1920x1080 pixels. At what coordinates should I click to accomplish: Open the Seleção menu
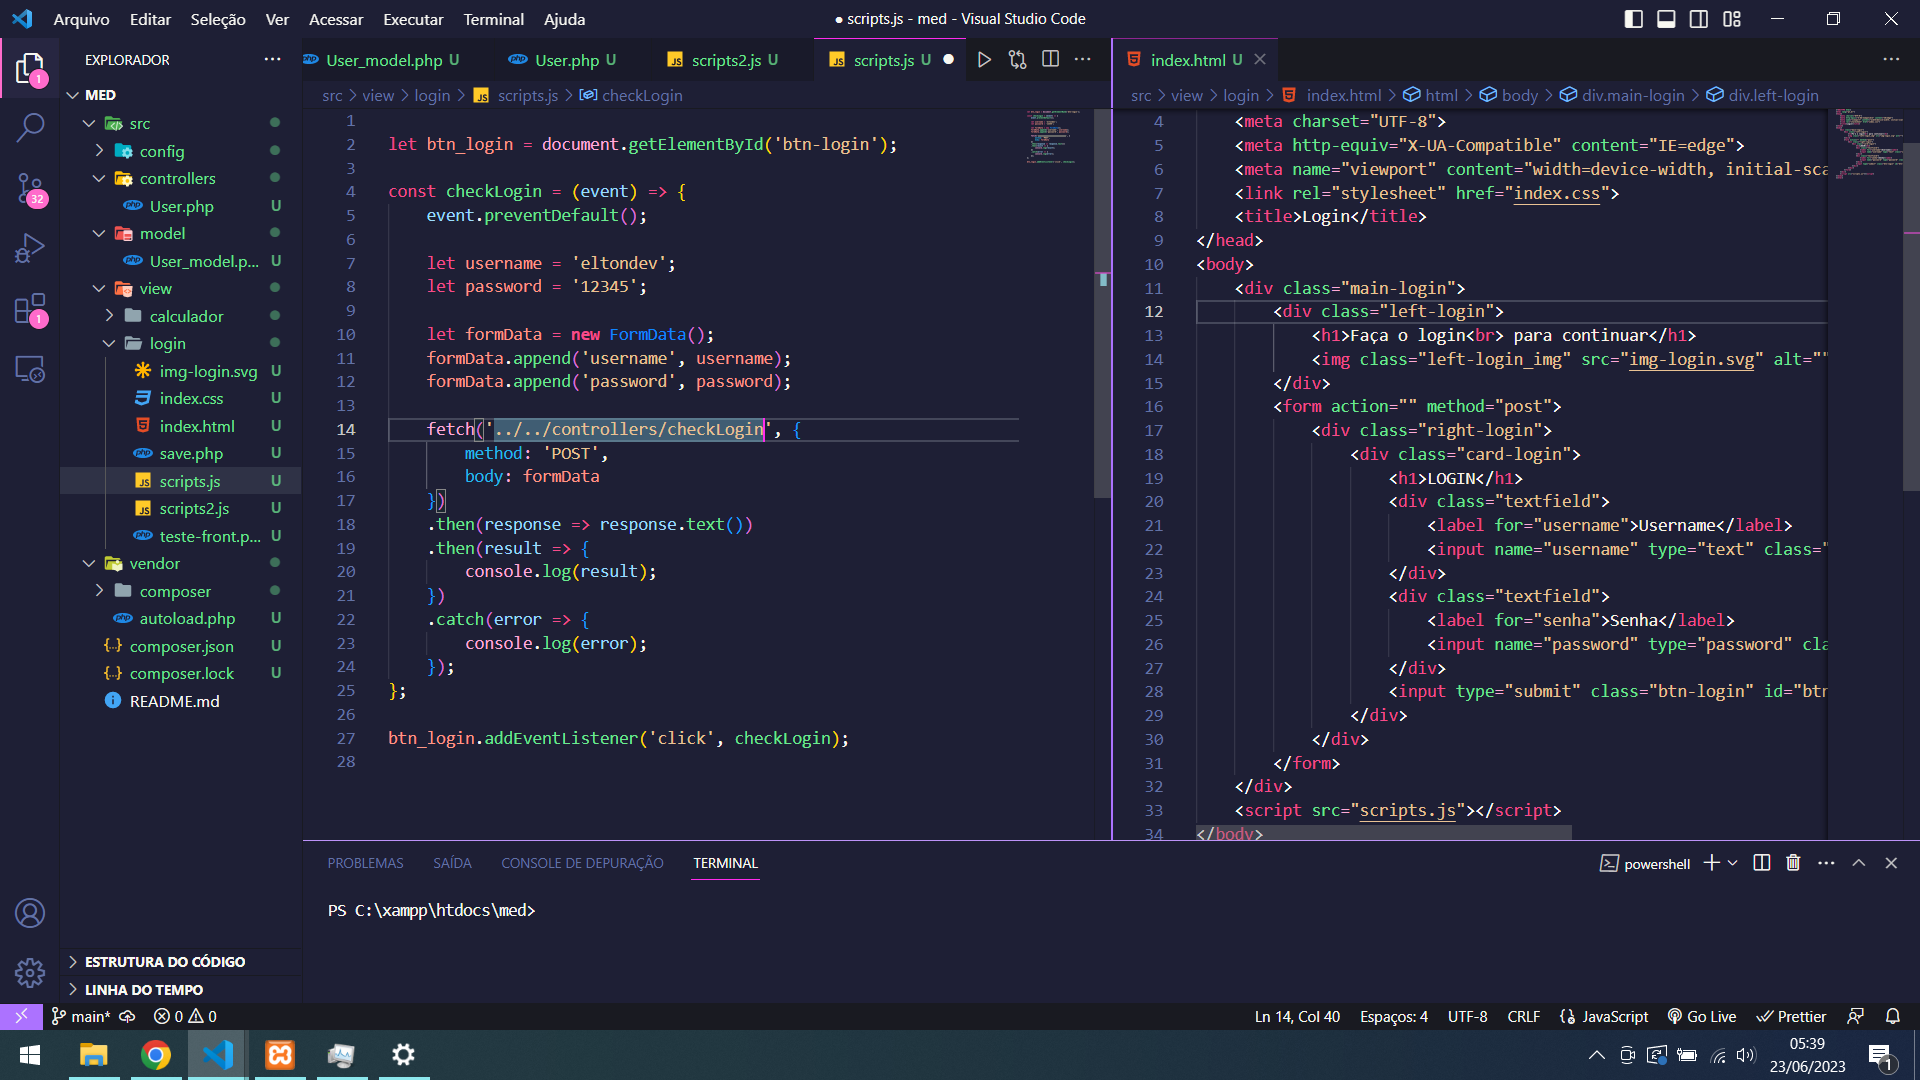click(218, 19)
